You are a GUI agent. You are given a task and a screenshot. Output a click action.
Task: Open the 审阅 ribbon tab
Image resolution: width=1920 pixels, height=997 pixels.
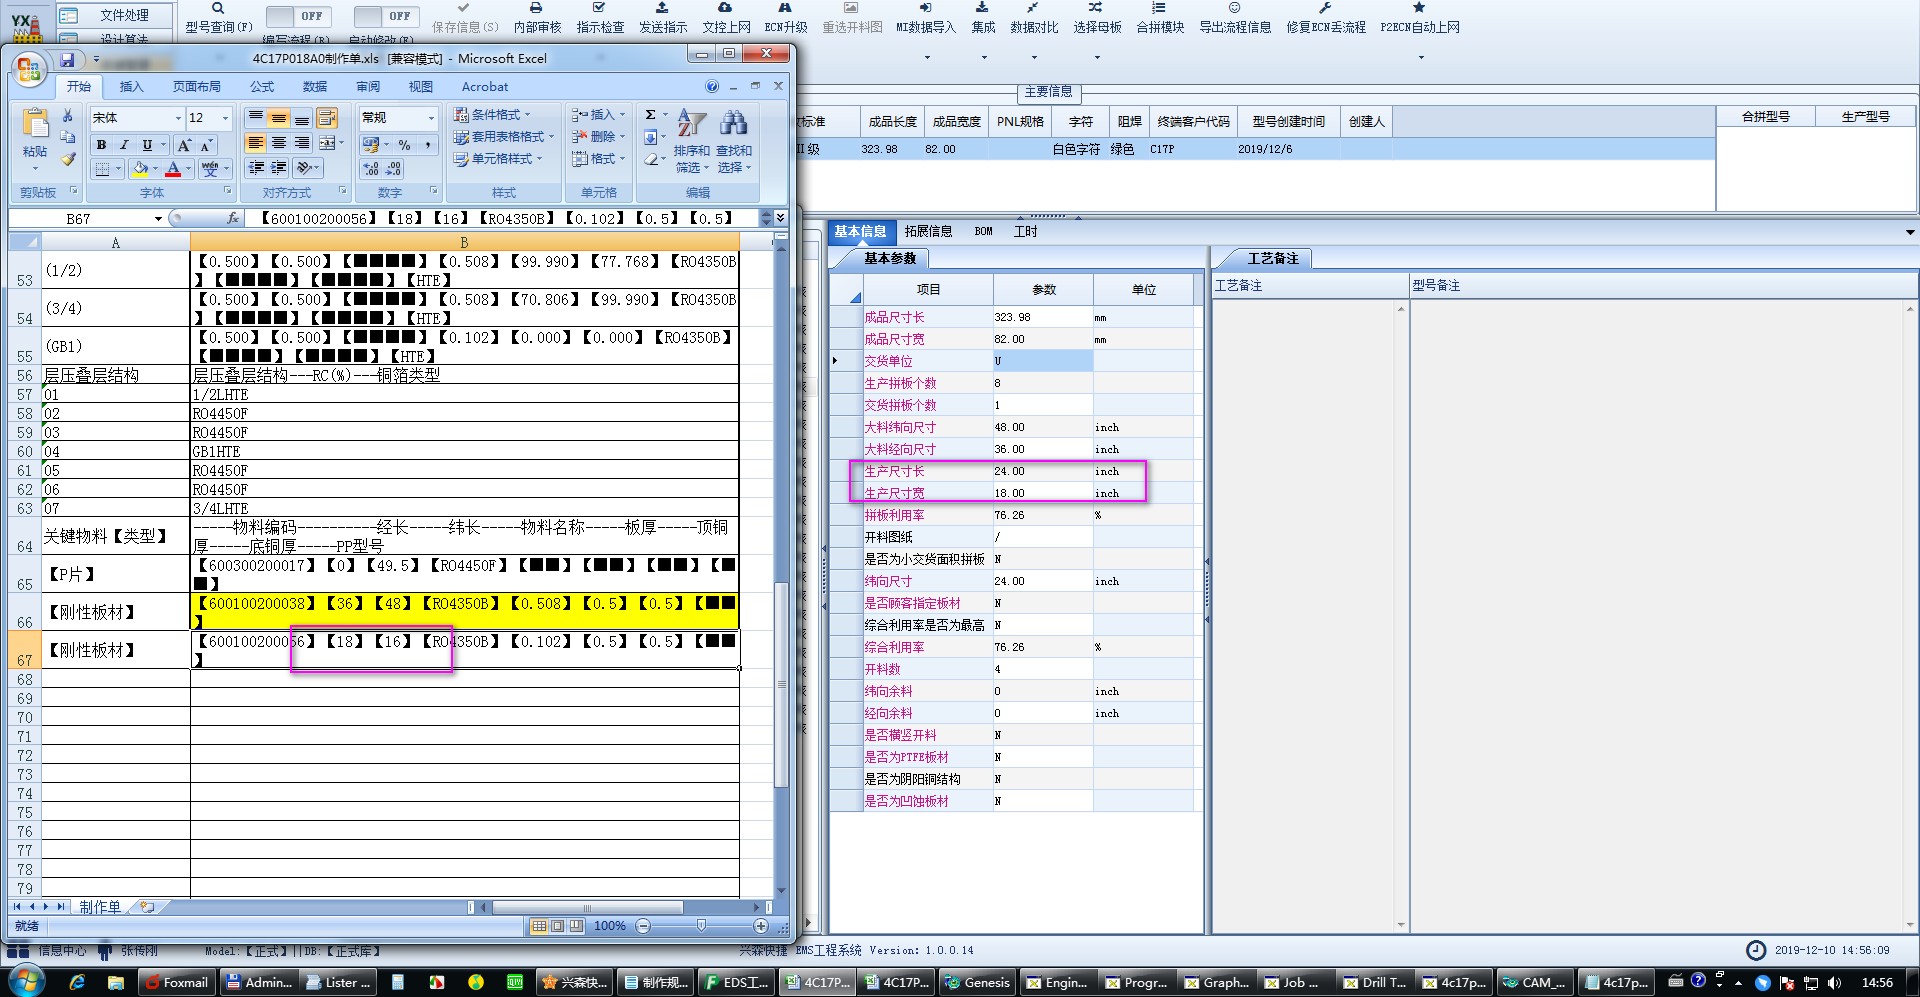pos(368,87)
